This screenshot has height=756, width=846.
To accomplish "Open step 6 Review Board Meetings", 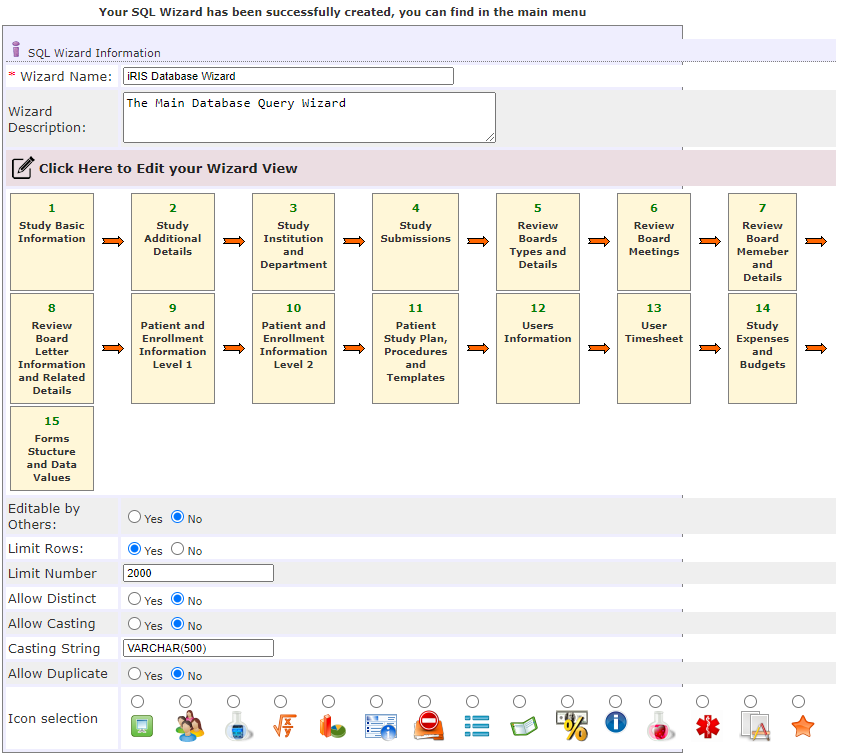I will pyautogui.click(x=654, y=242).
